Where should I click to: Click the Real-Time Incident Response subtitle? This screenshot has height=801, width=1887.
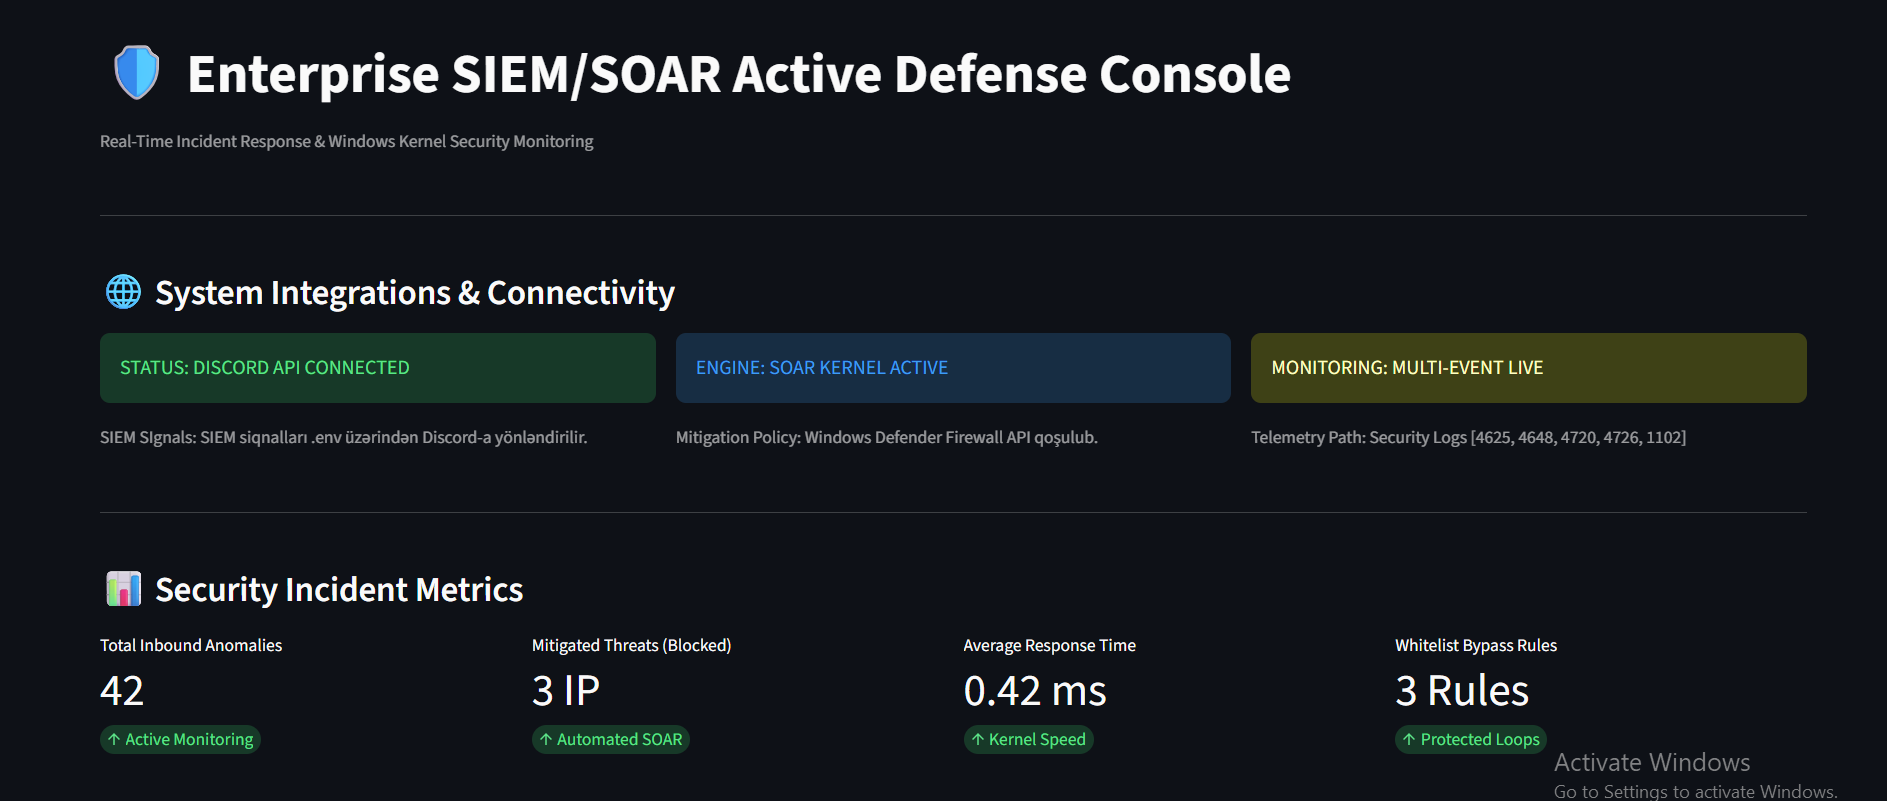(x=347, y=142)
